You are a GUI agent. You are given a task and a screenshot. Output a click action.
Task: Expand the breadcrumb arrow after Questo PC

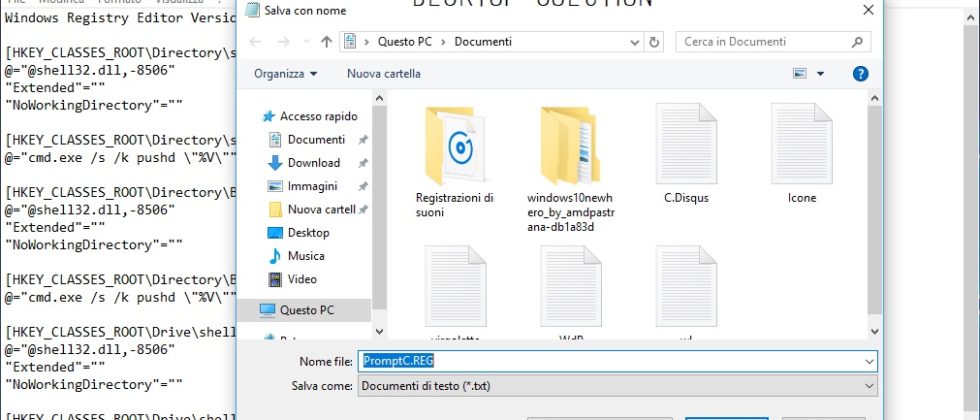[444, 42]
